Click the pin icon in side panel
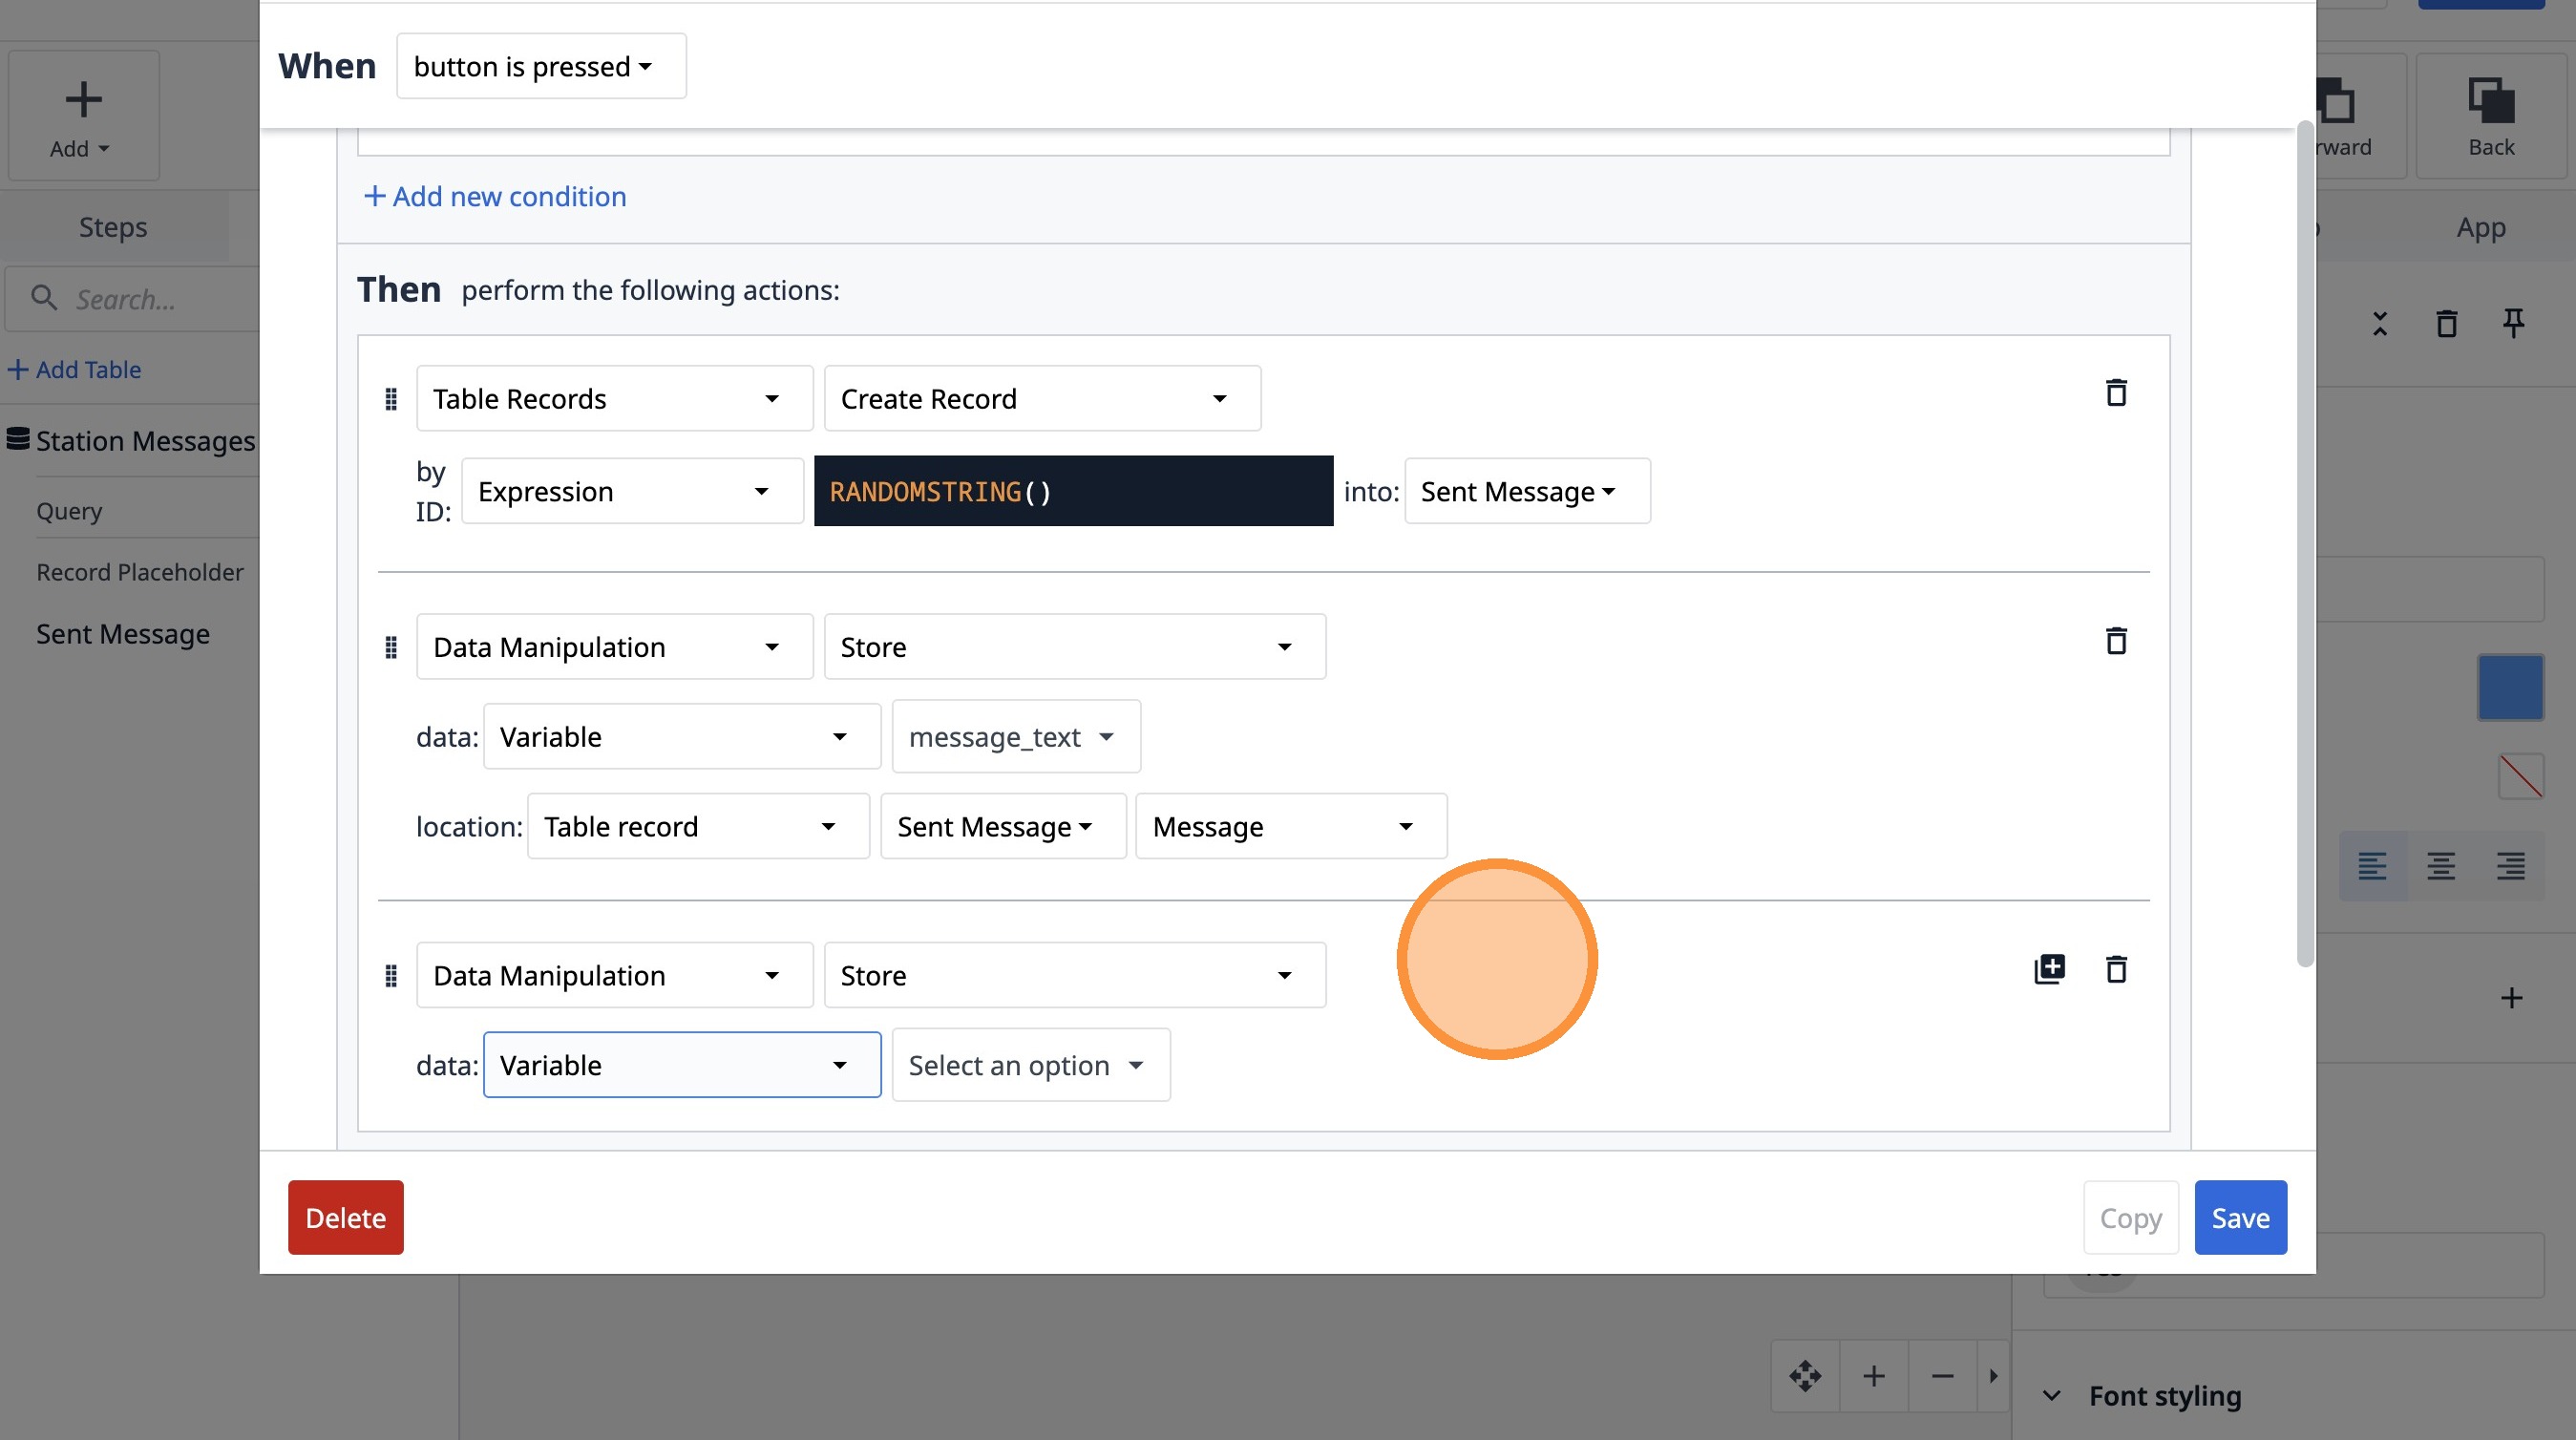 [x=2513, y=323]
